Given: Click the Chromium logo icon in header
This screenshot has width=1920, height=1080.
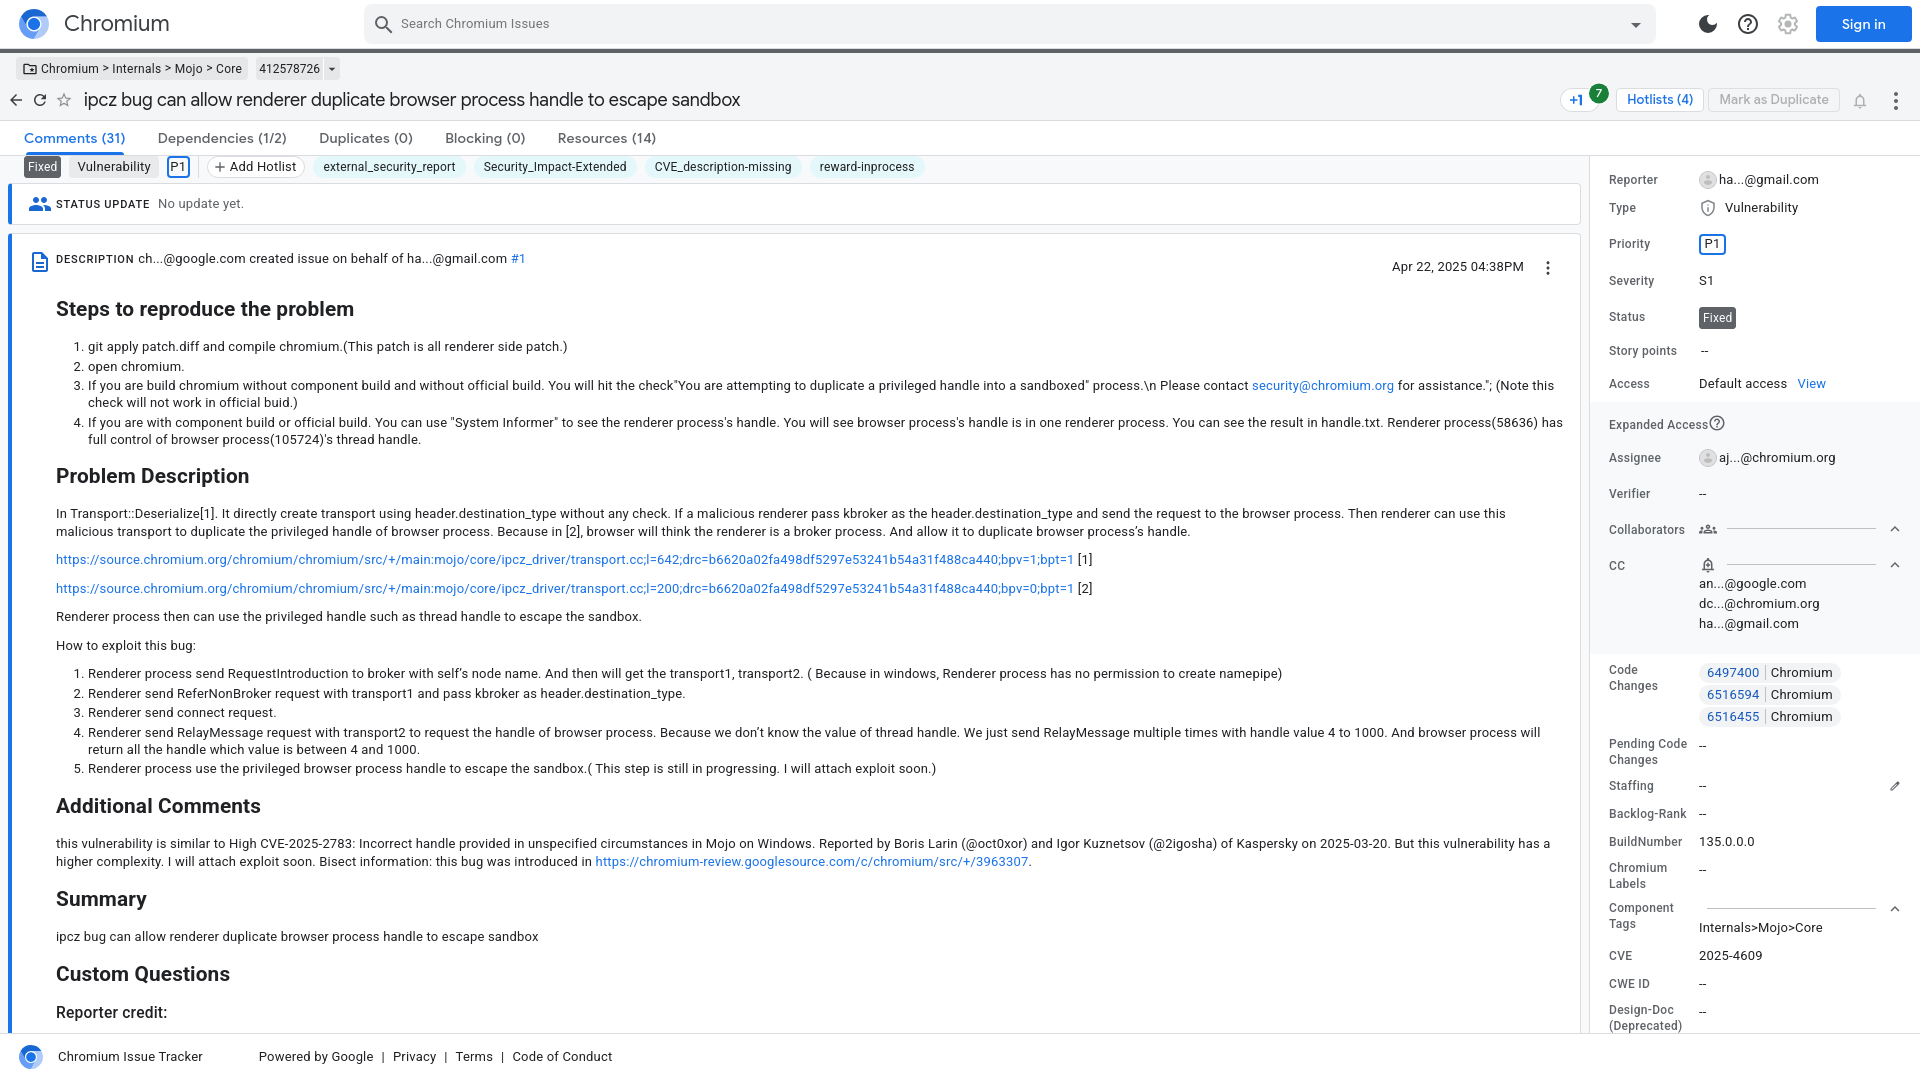Looking at the screenshot, I should pyautogui.click(x=34, y=24).
